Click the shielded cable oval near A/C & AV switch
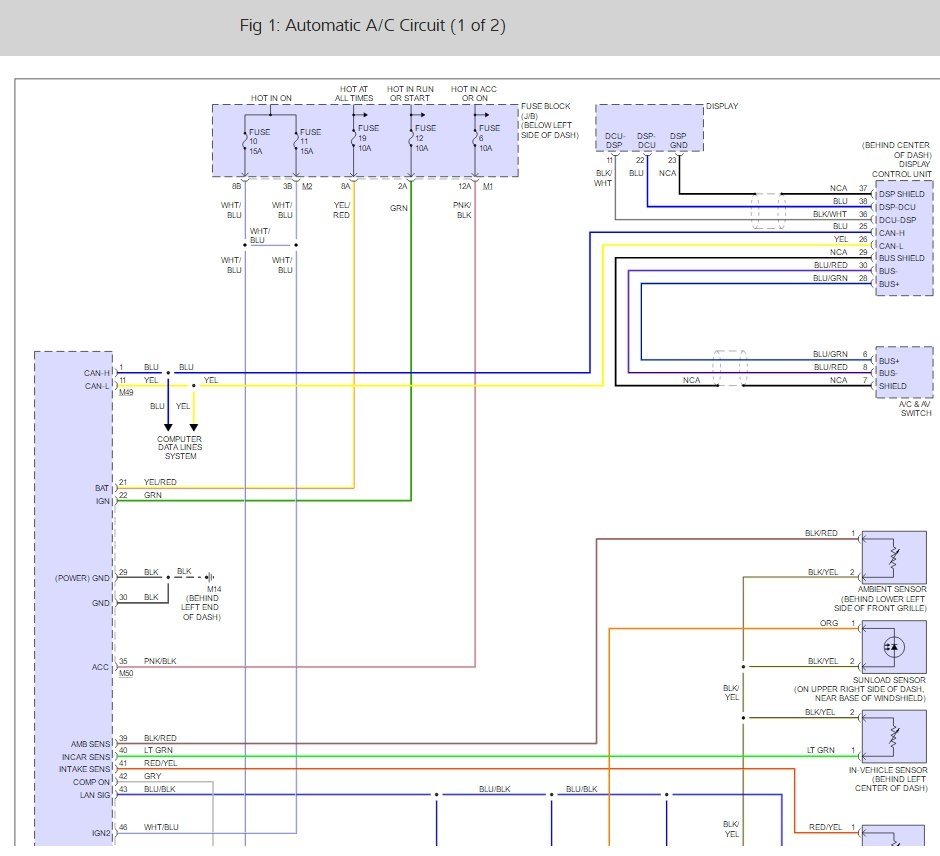The width and height of the screenshot is (940, 856). [x=730, y=368]
